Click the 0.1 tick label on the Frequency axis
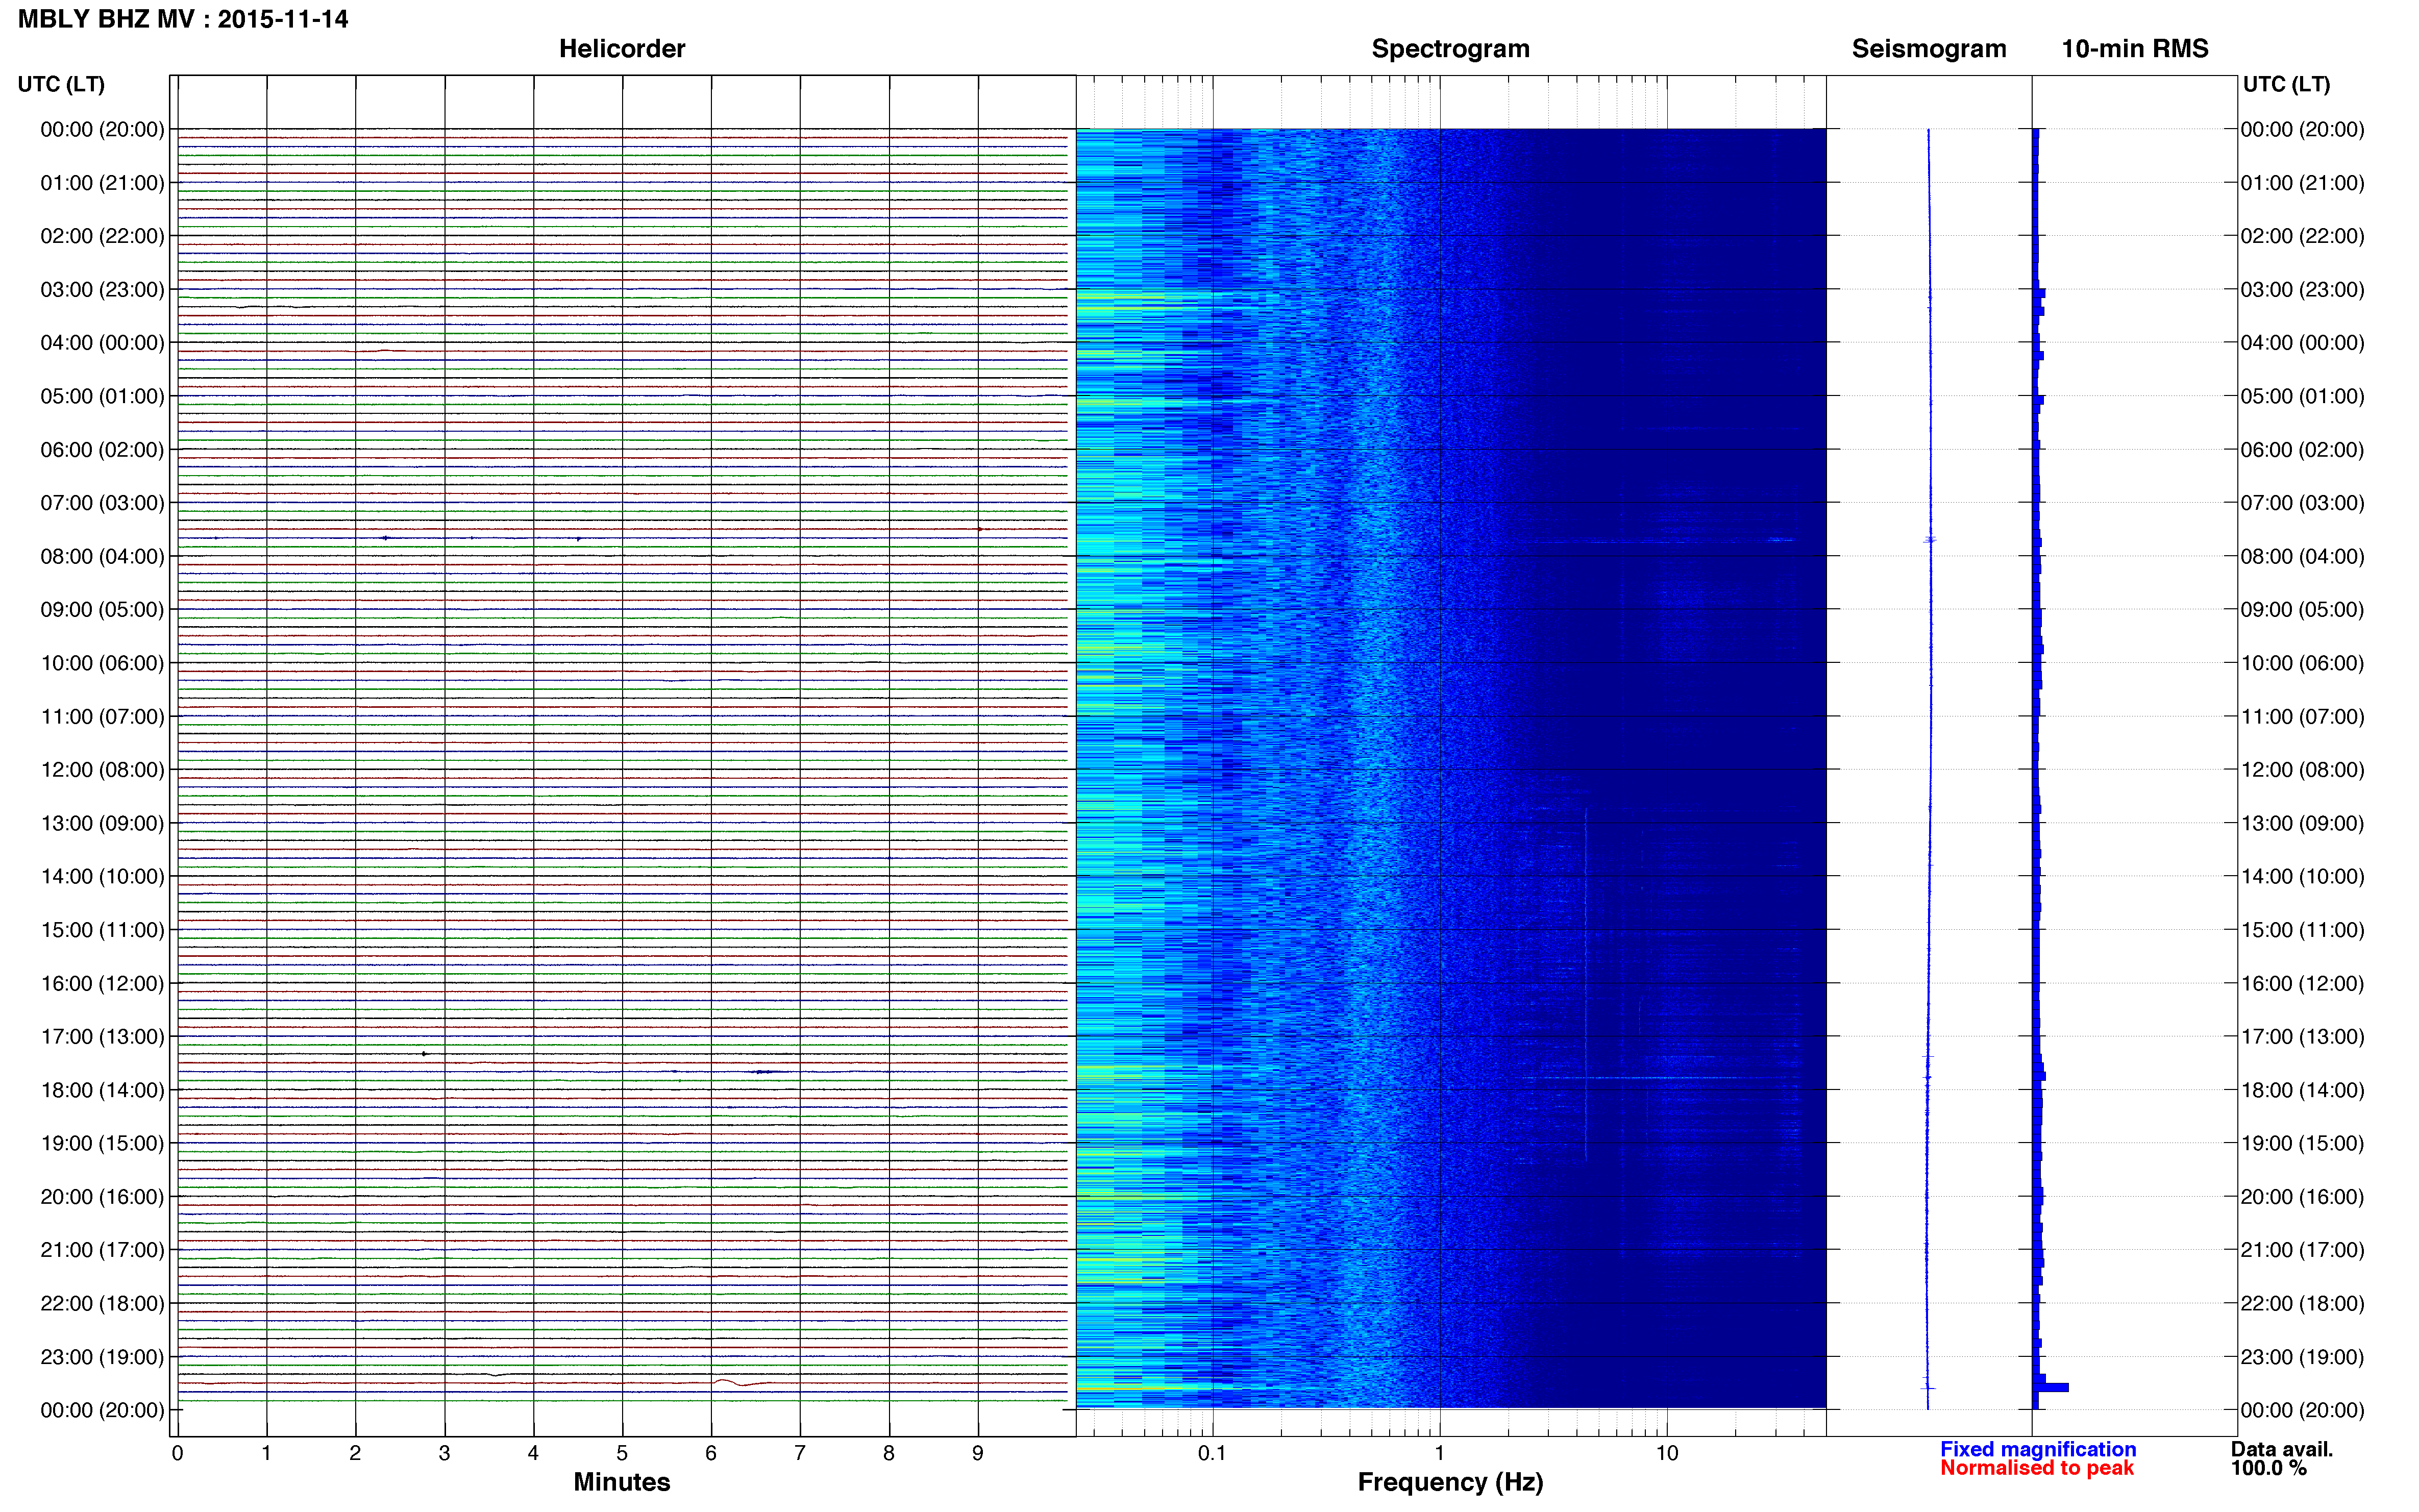This screenshot has width=2419, height=1512. pyautogui.click(x=1212, y=1454)
